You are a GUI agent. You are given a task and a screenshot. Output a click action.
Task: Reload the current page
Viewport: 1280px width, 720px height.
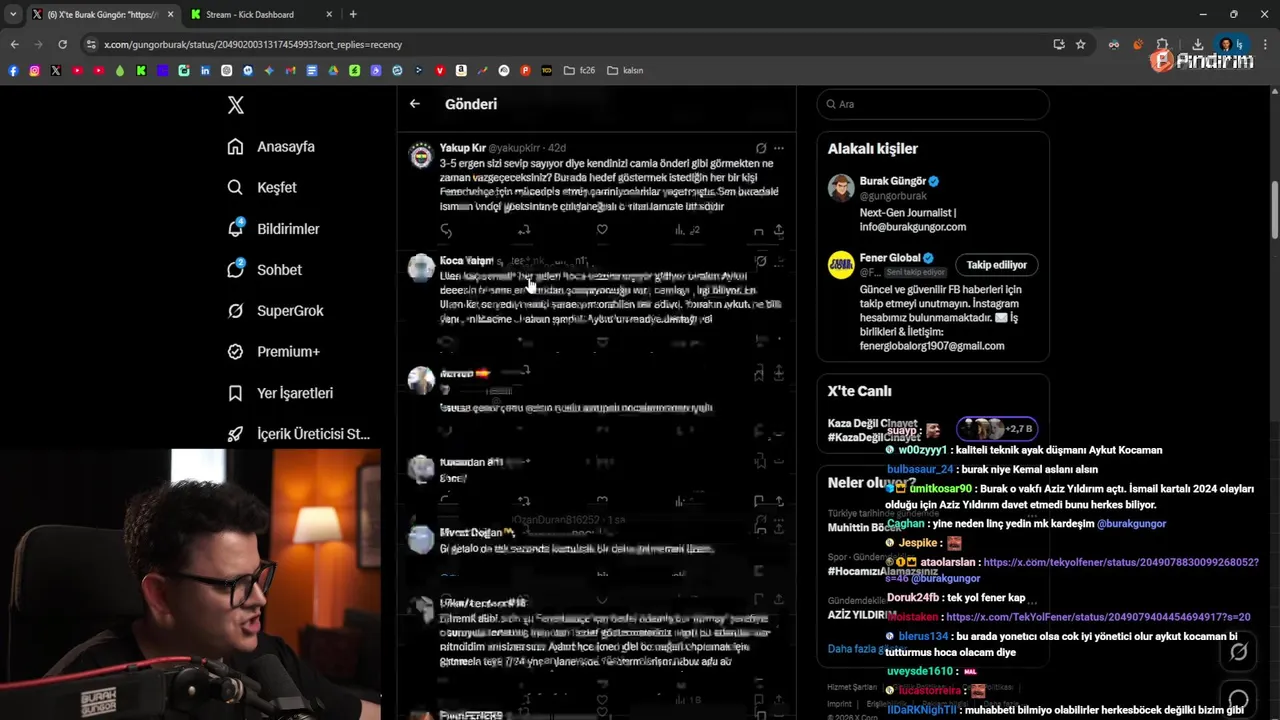62,44
